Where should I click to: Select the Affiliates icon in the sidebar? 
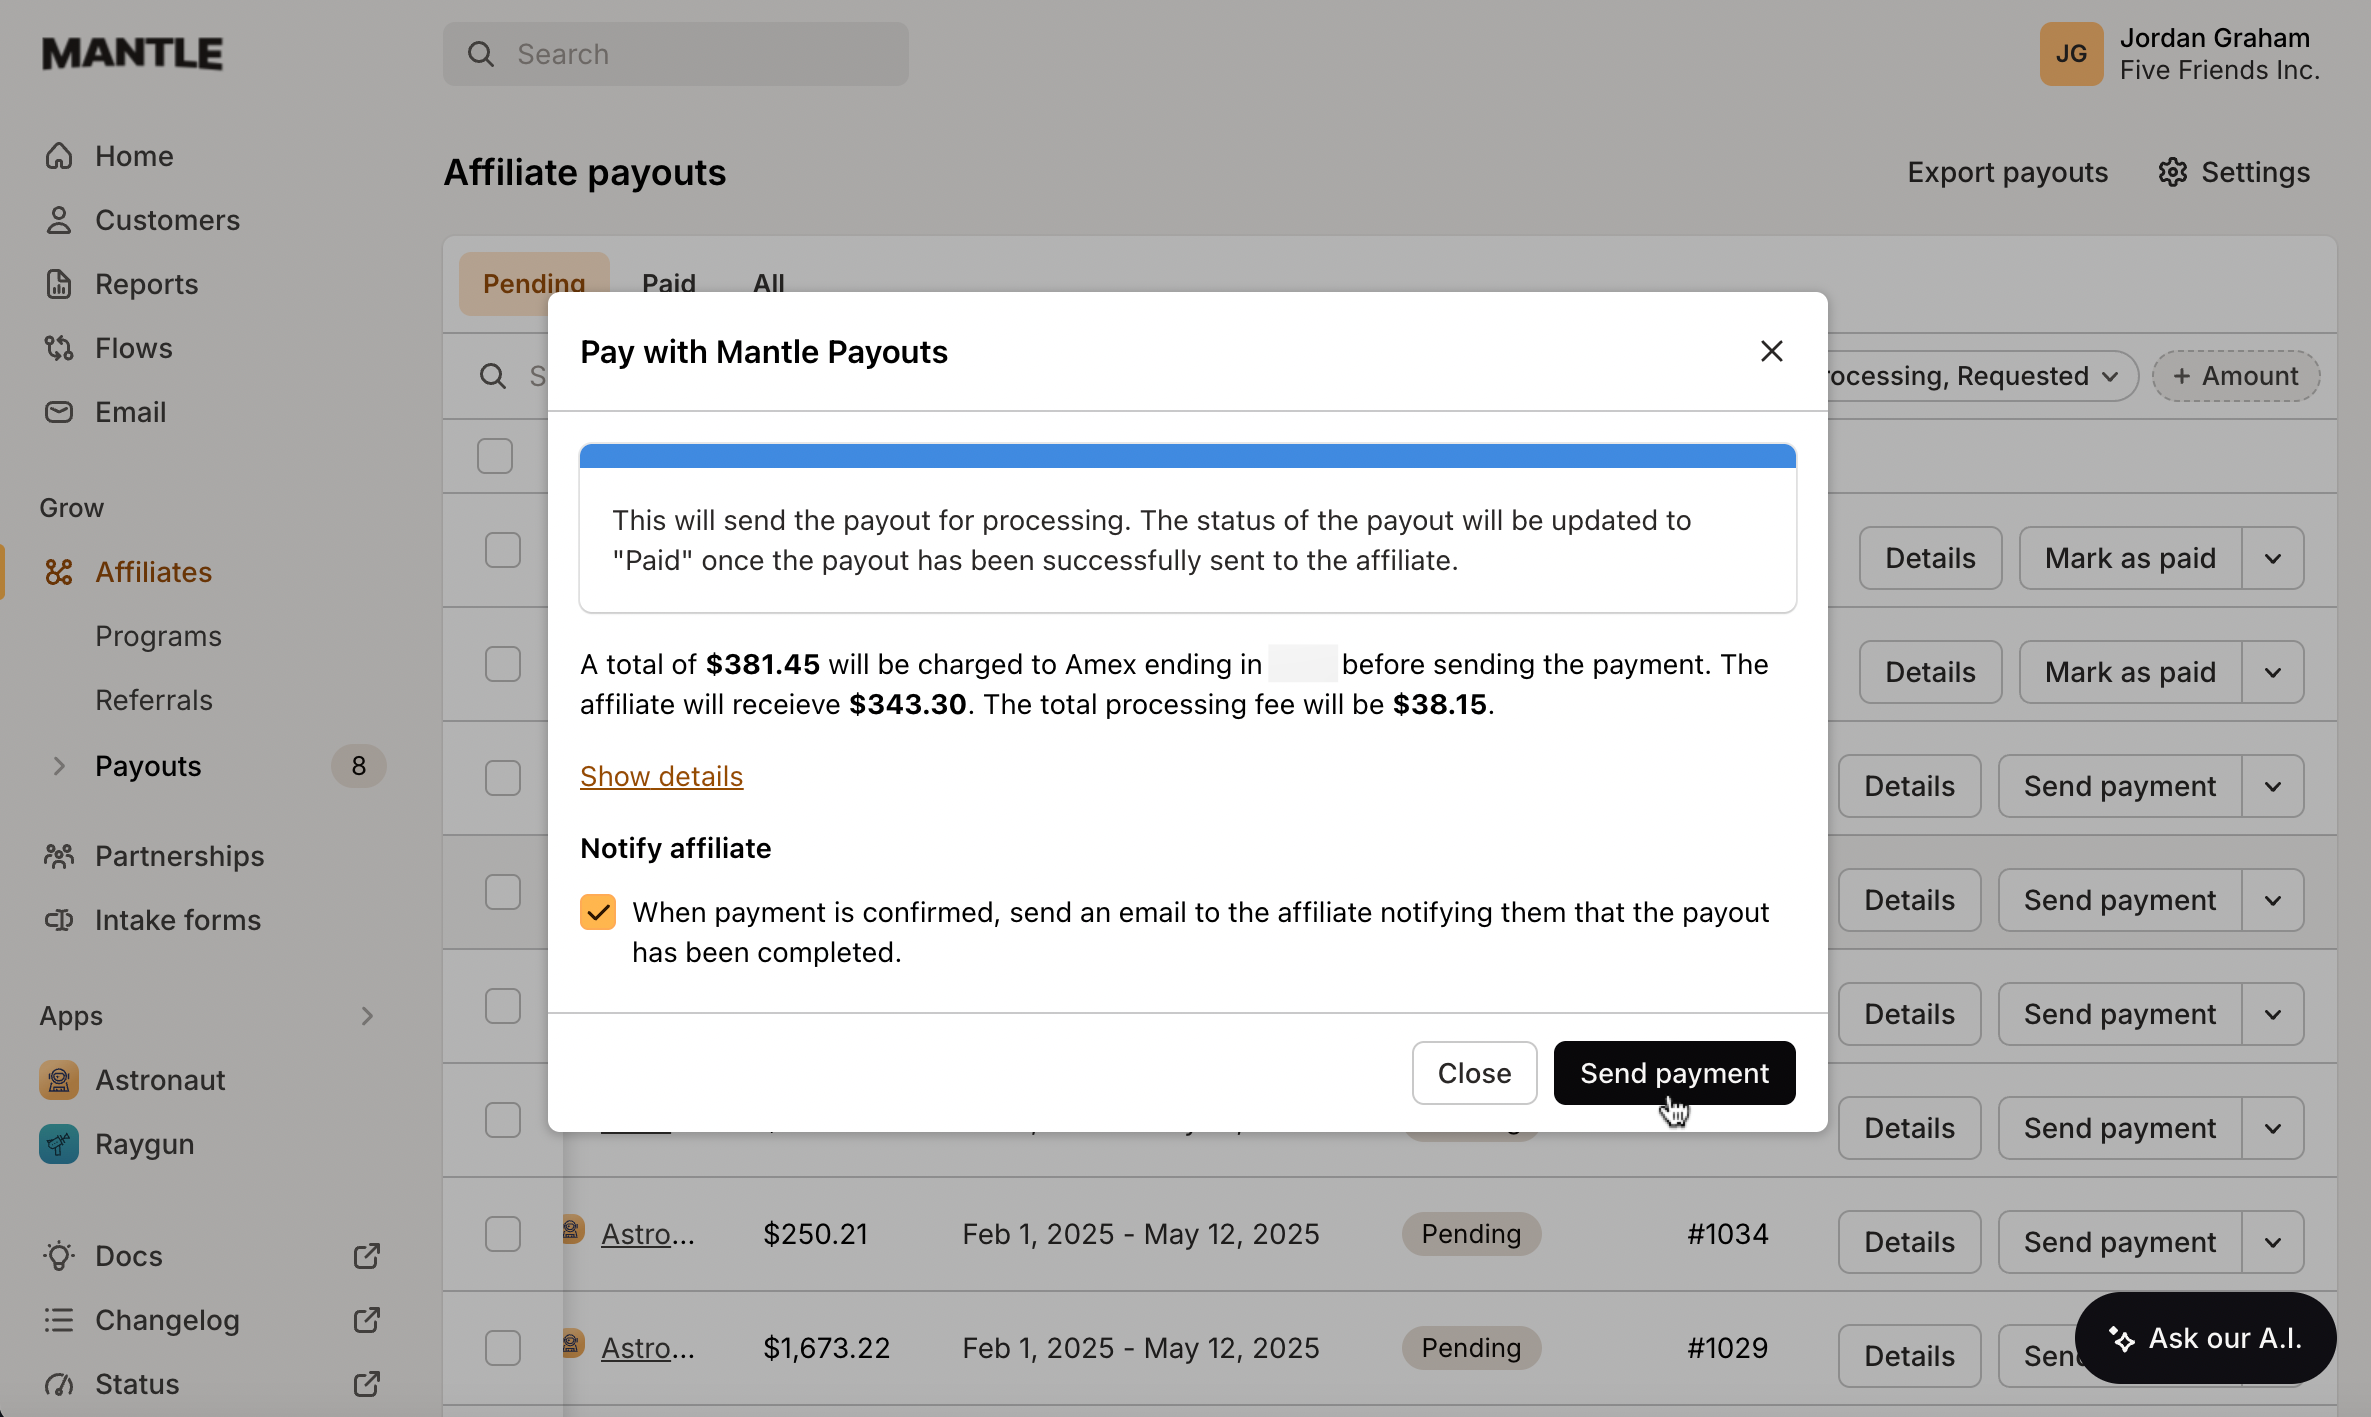pos(59,572)
